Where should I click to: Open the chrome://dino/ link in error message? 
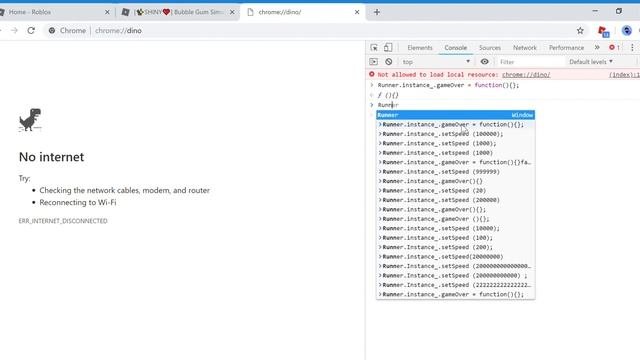(x=526, y=75)
